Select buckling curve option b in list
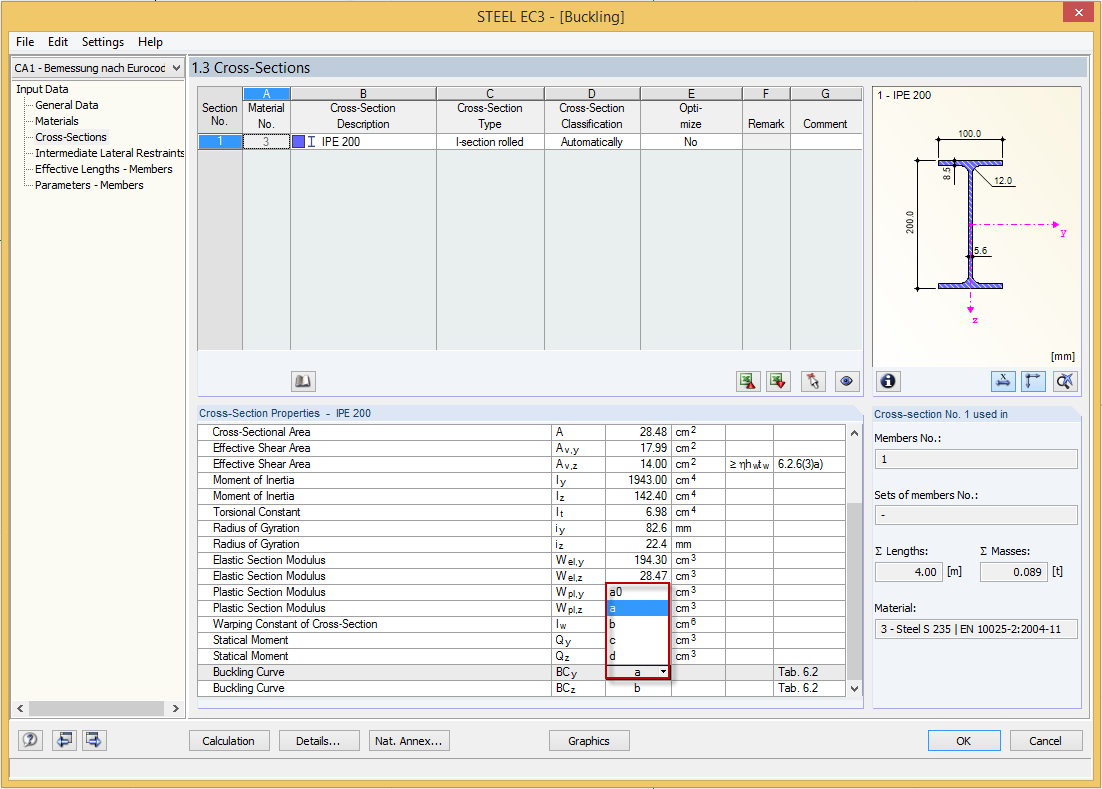 637,624
